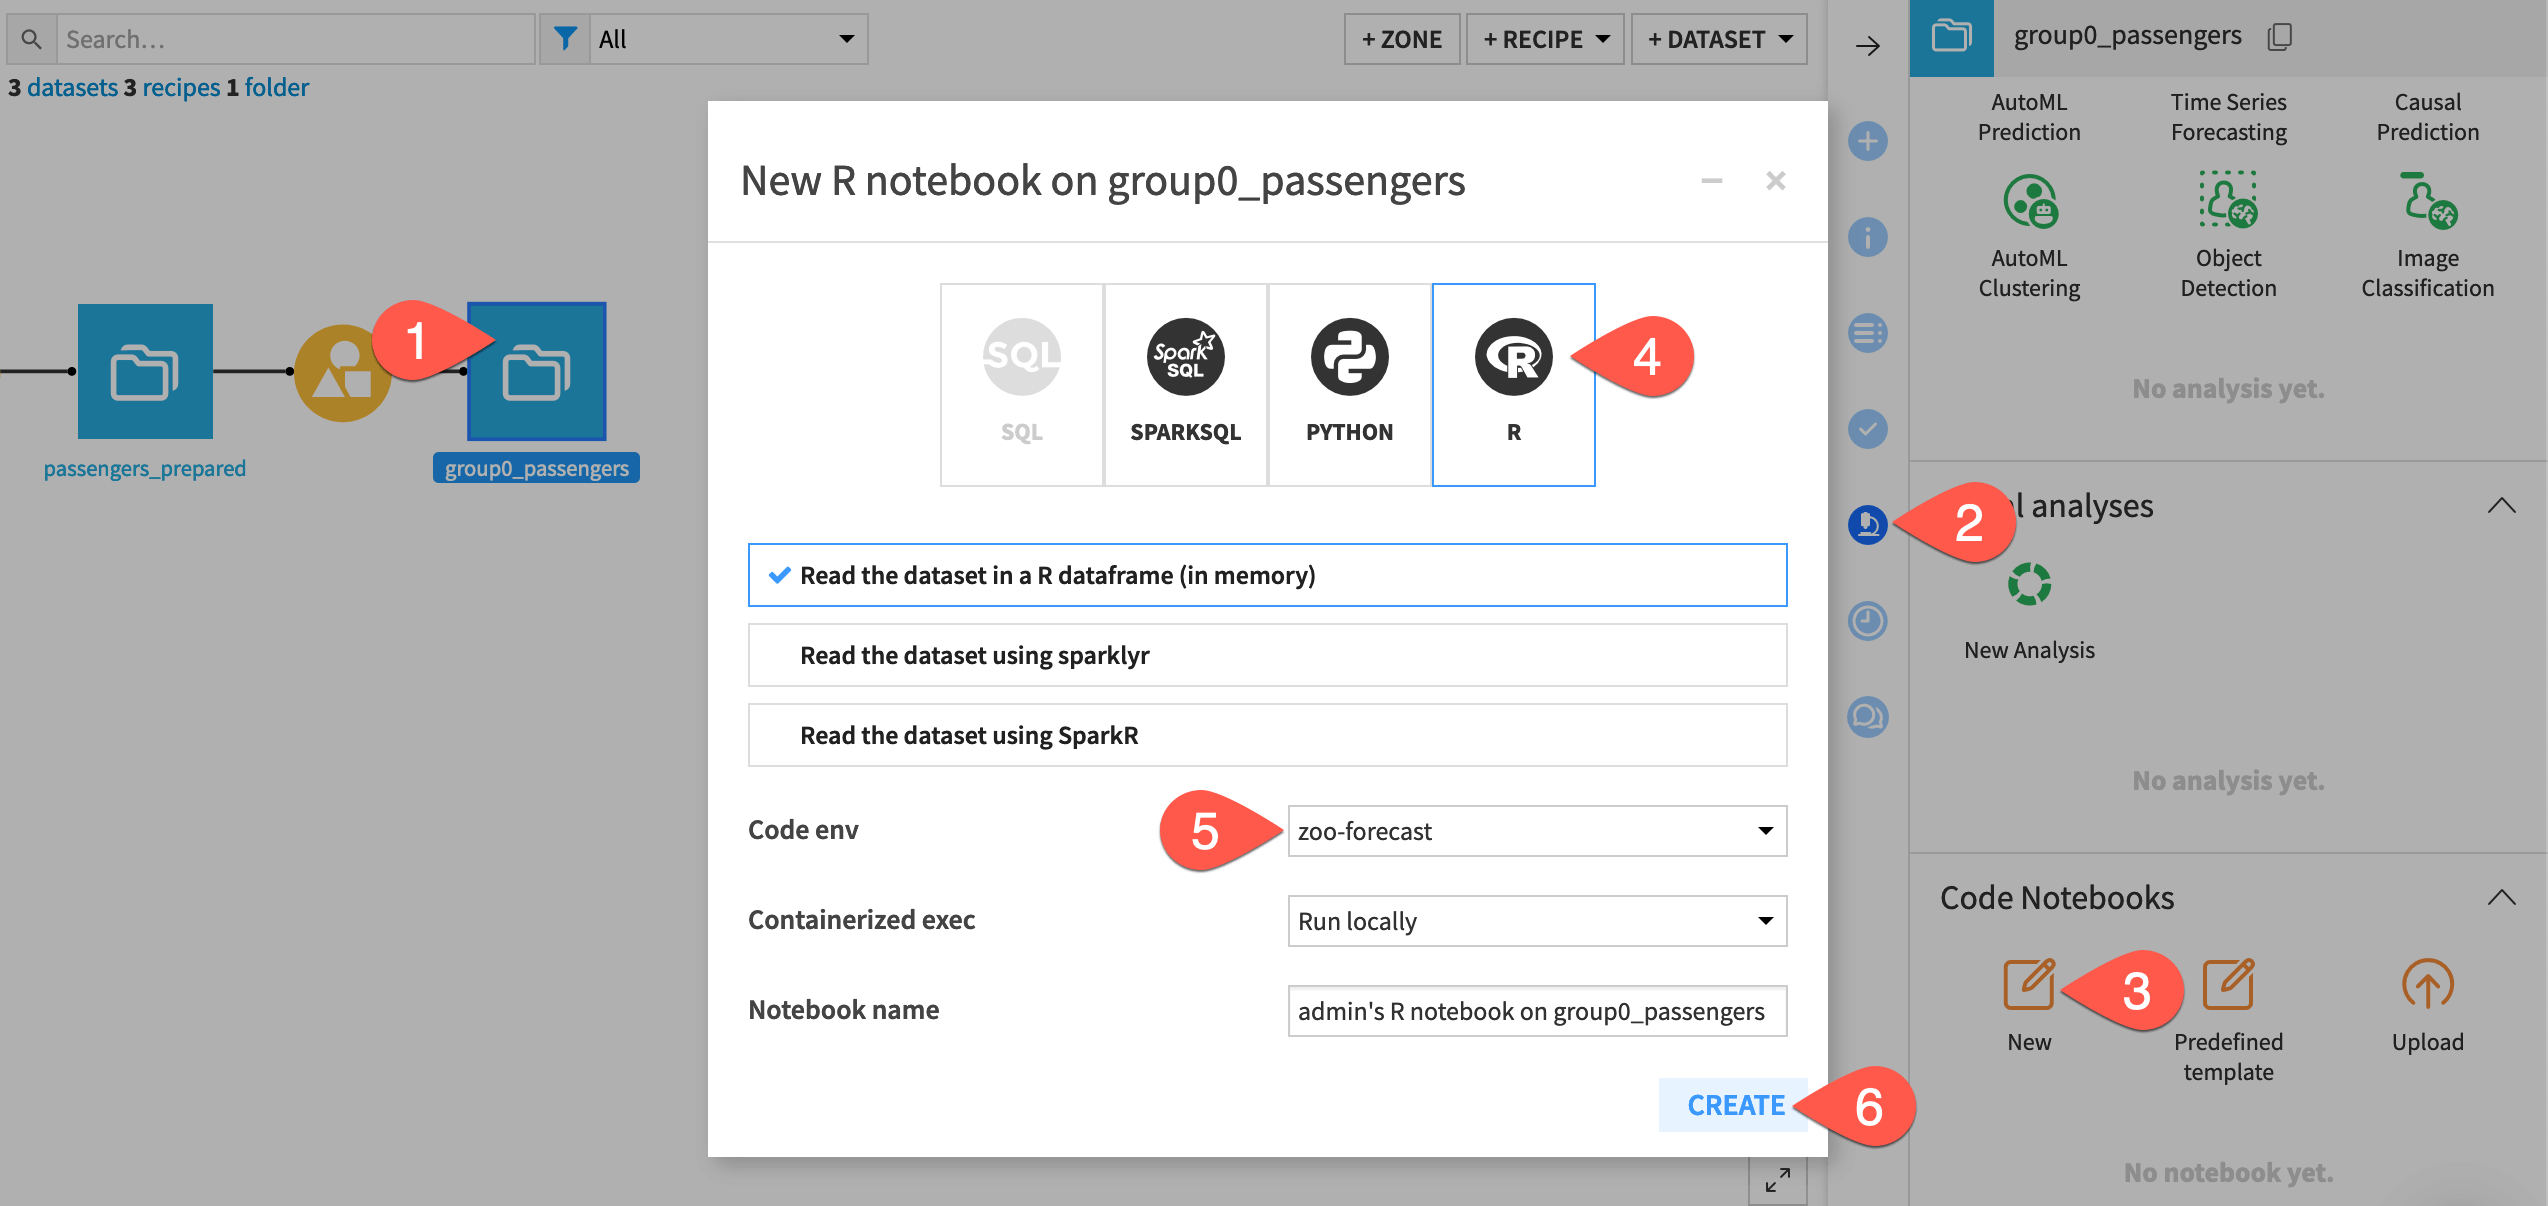Click the passengers_prepared label
The width and height of the screenshot is (2548, 1206).
[145, 468]
